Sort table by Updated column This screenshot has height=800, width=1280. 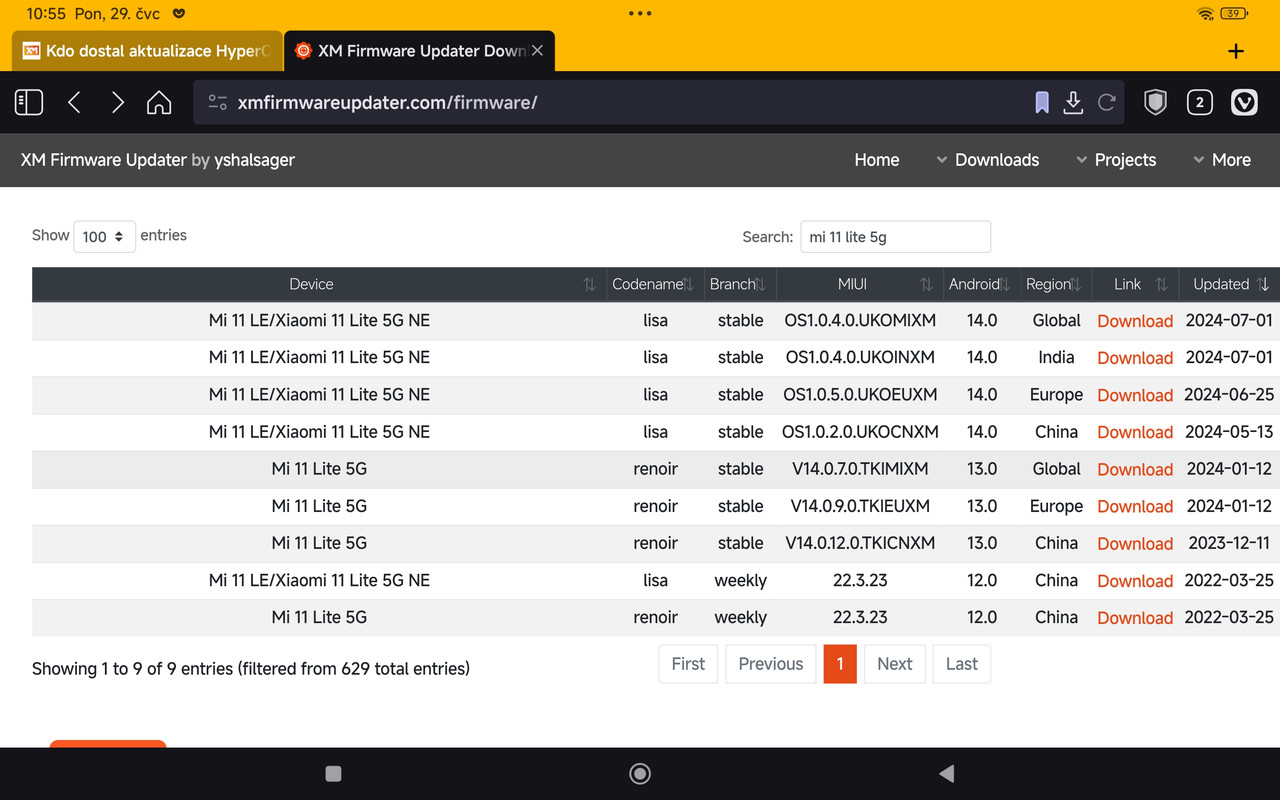point(1229,284)
